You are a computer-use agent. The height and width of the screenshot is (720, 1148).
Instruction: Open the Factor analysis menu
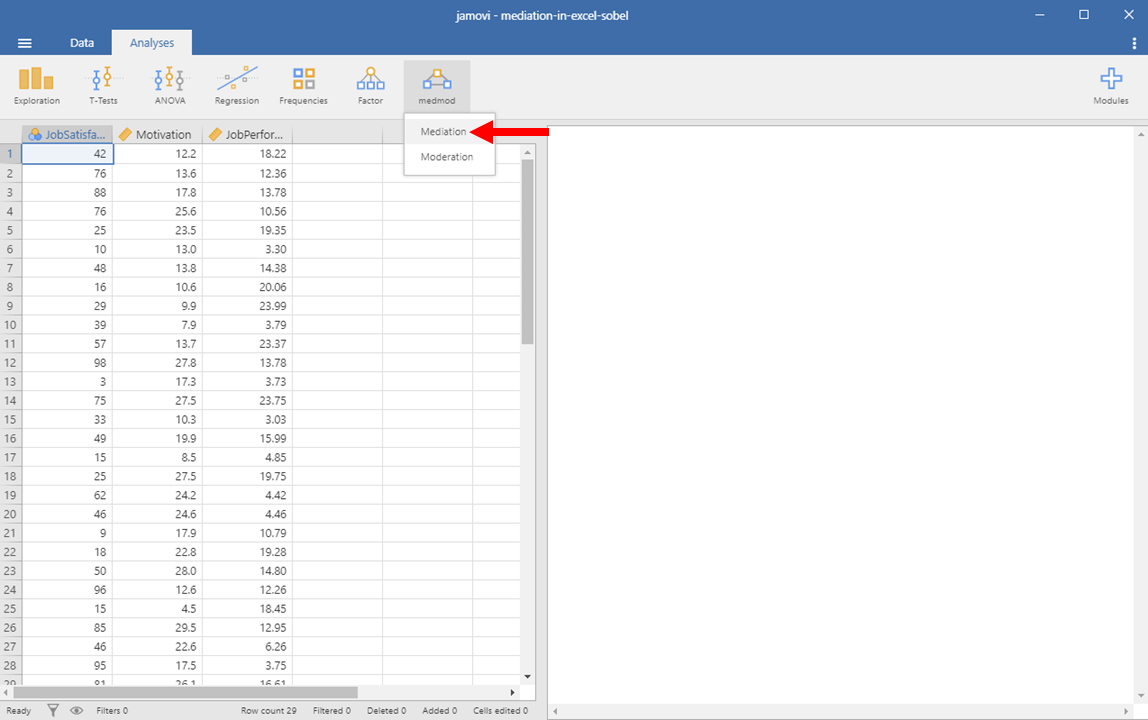coord(370,85)
